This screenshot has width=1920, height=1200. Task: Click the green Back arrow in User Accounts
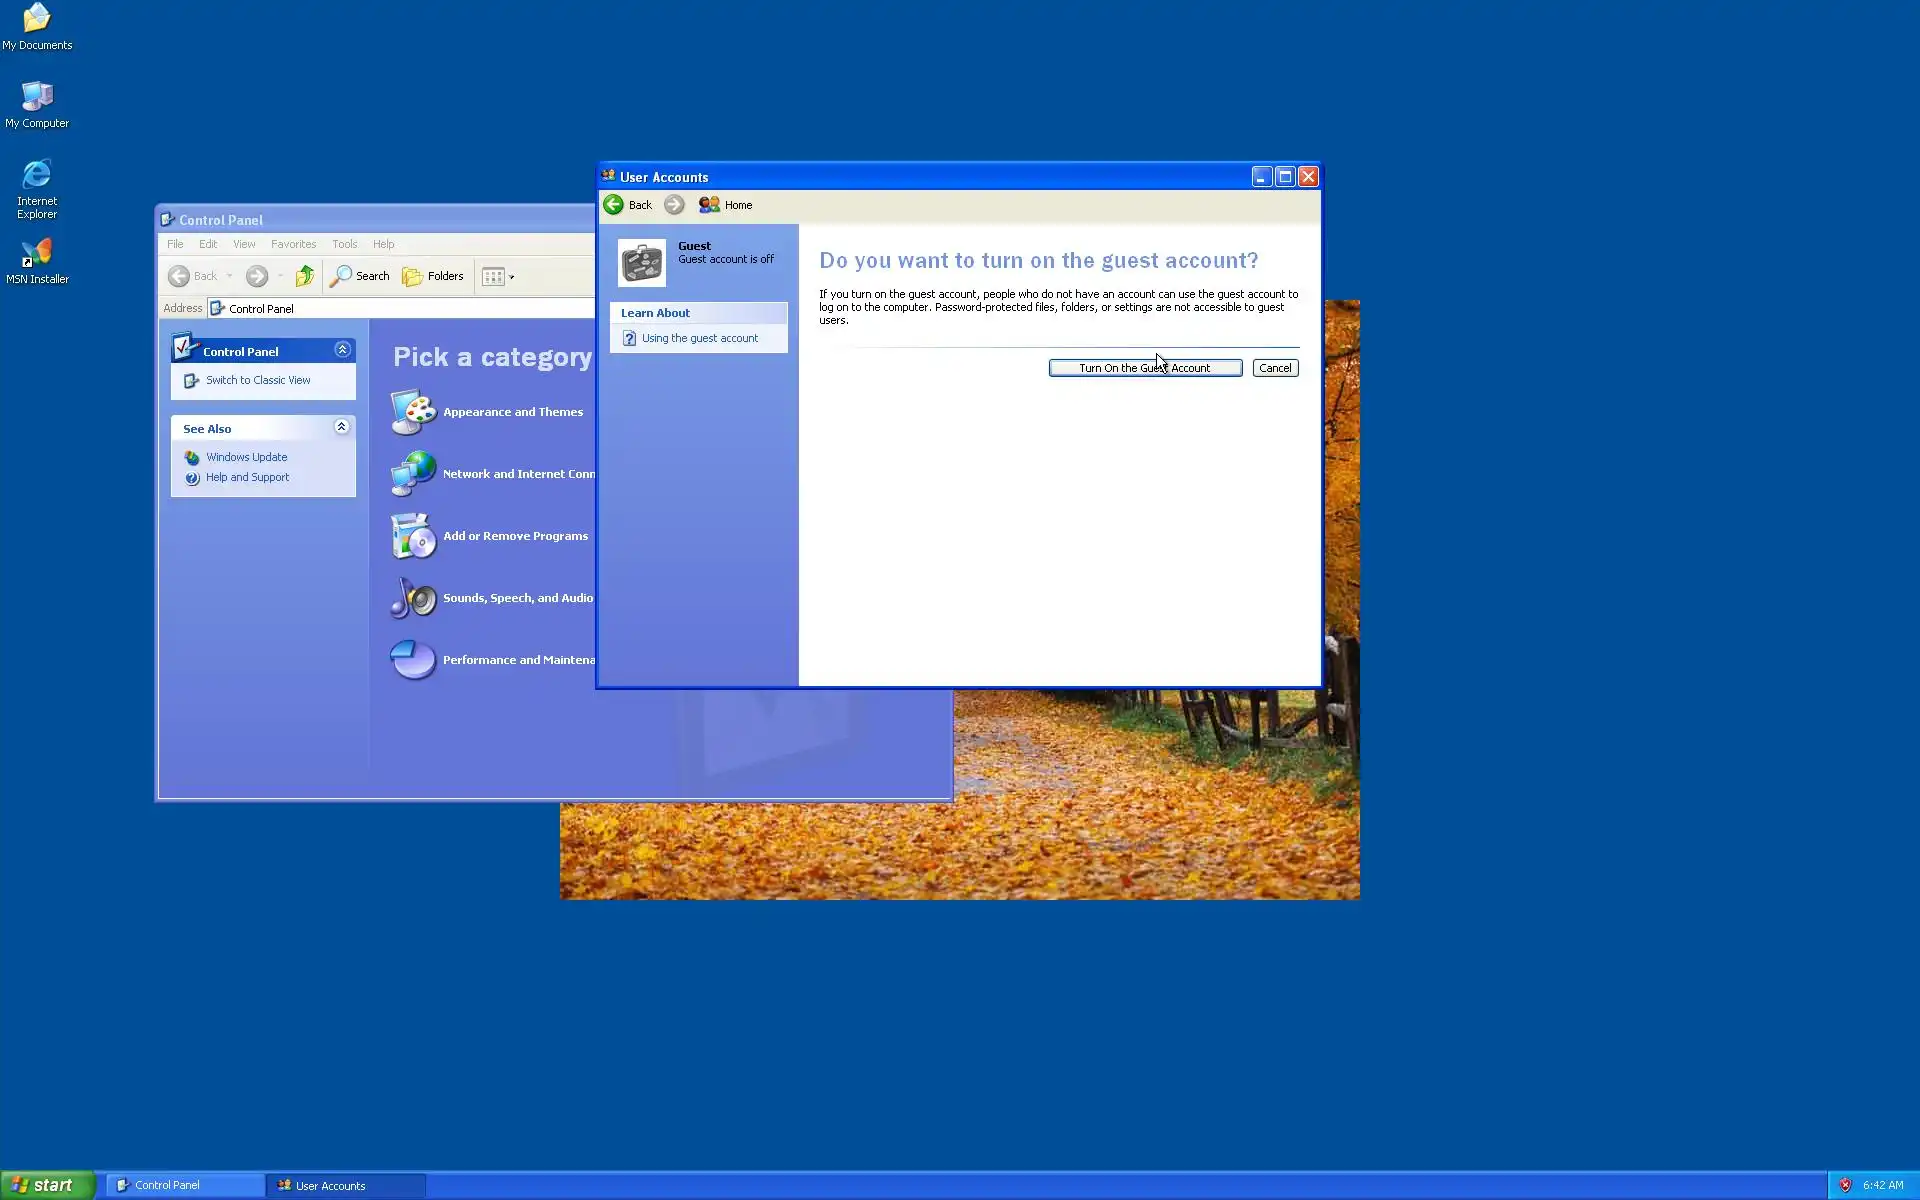614,205
